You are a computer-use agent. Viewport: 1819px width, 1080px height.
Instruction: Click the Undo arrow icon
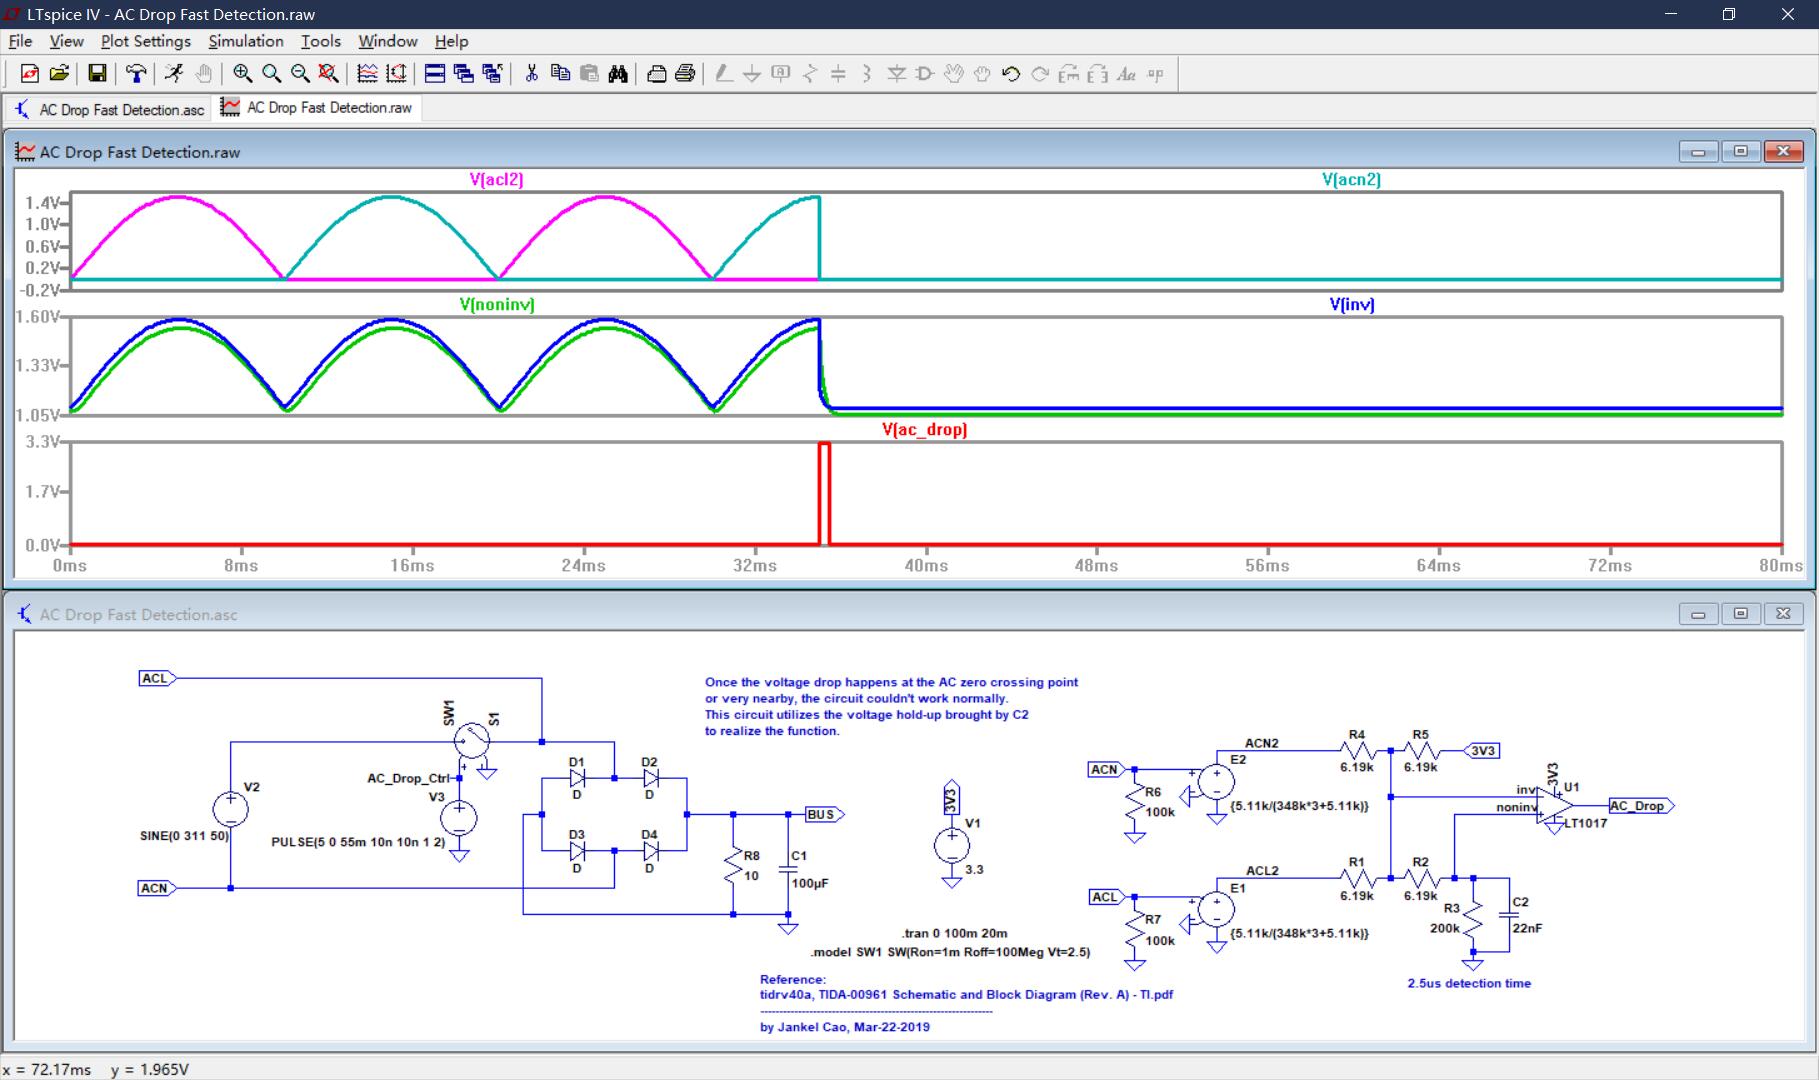coord(1011,73)
